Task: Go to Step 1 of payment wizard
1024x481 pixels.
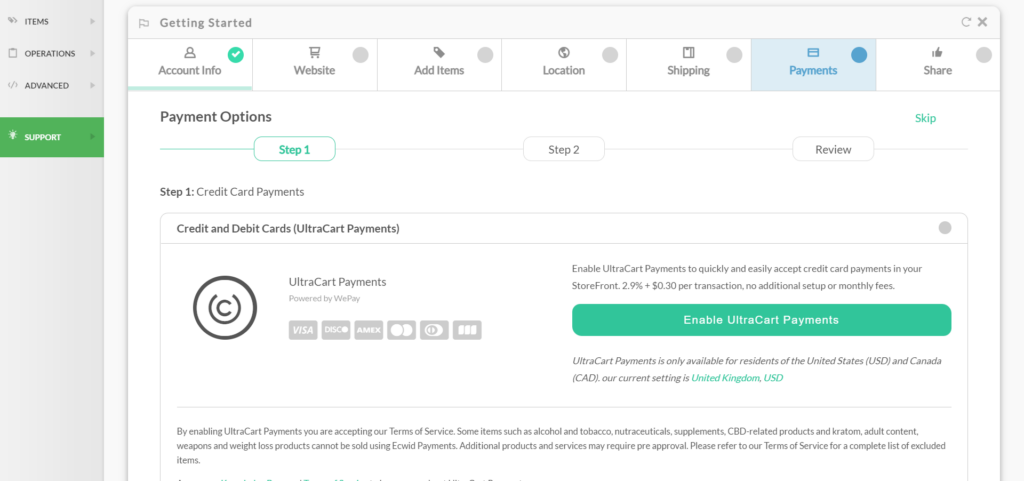Action: pyautogui.click(x=295, y=149)
